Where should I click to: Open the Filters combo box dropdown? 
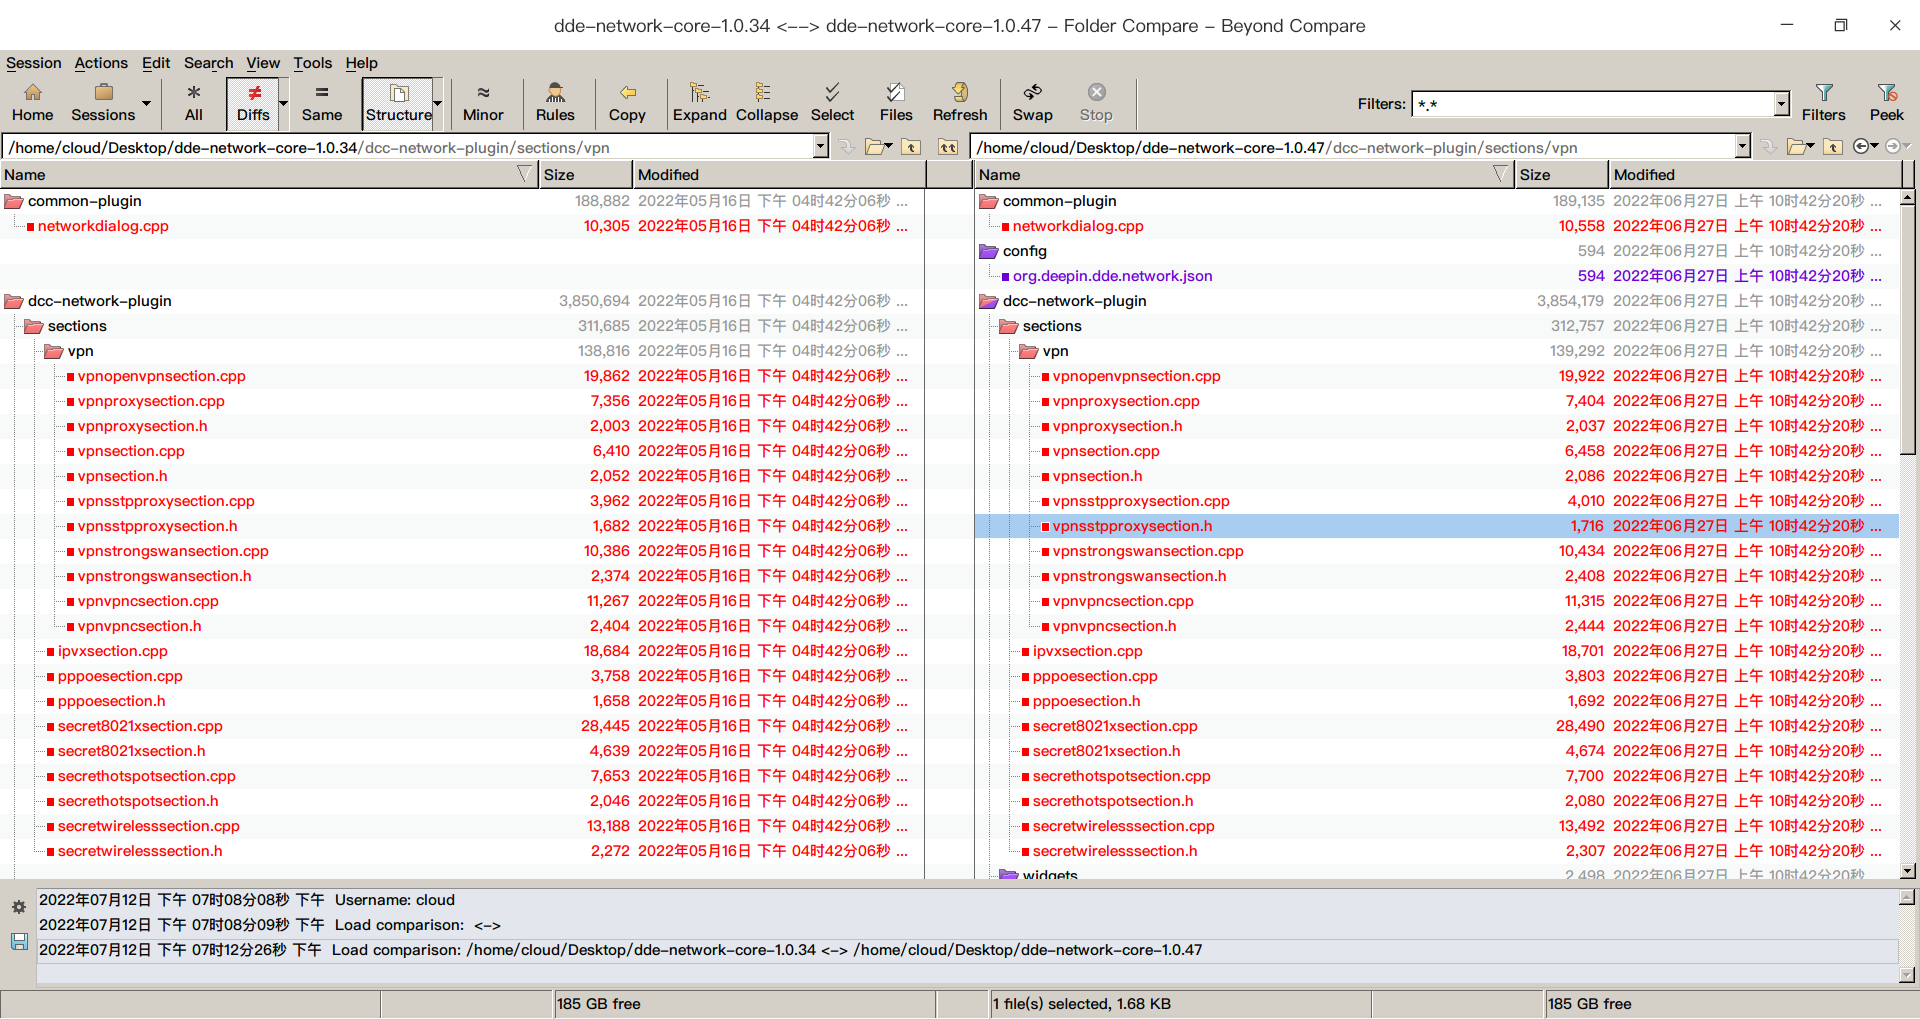[1781, 104]
